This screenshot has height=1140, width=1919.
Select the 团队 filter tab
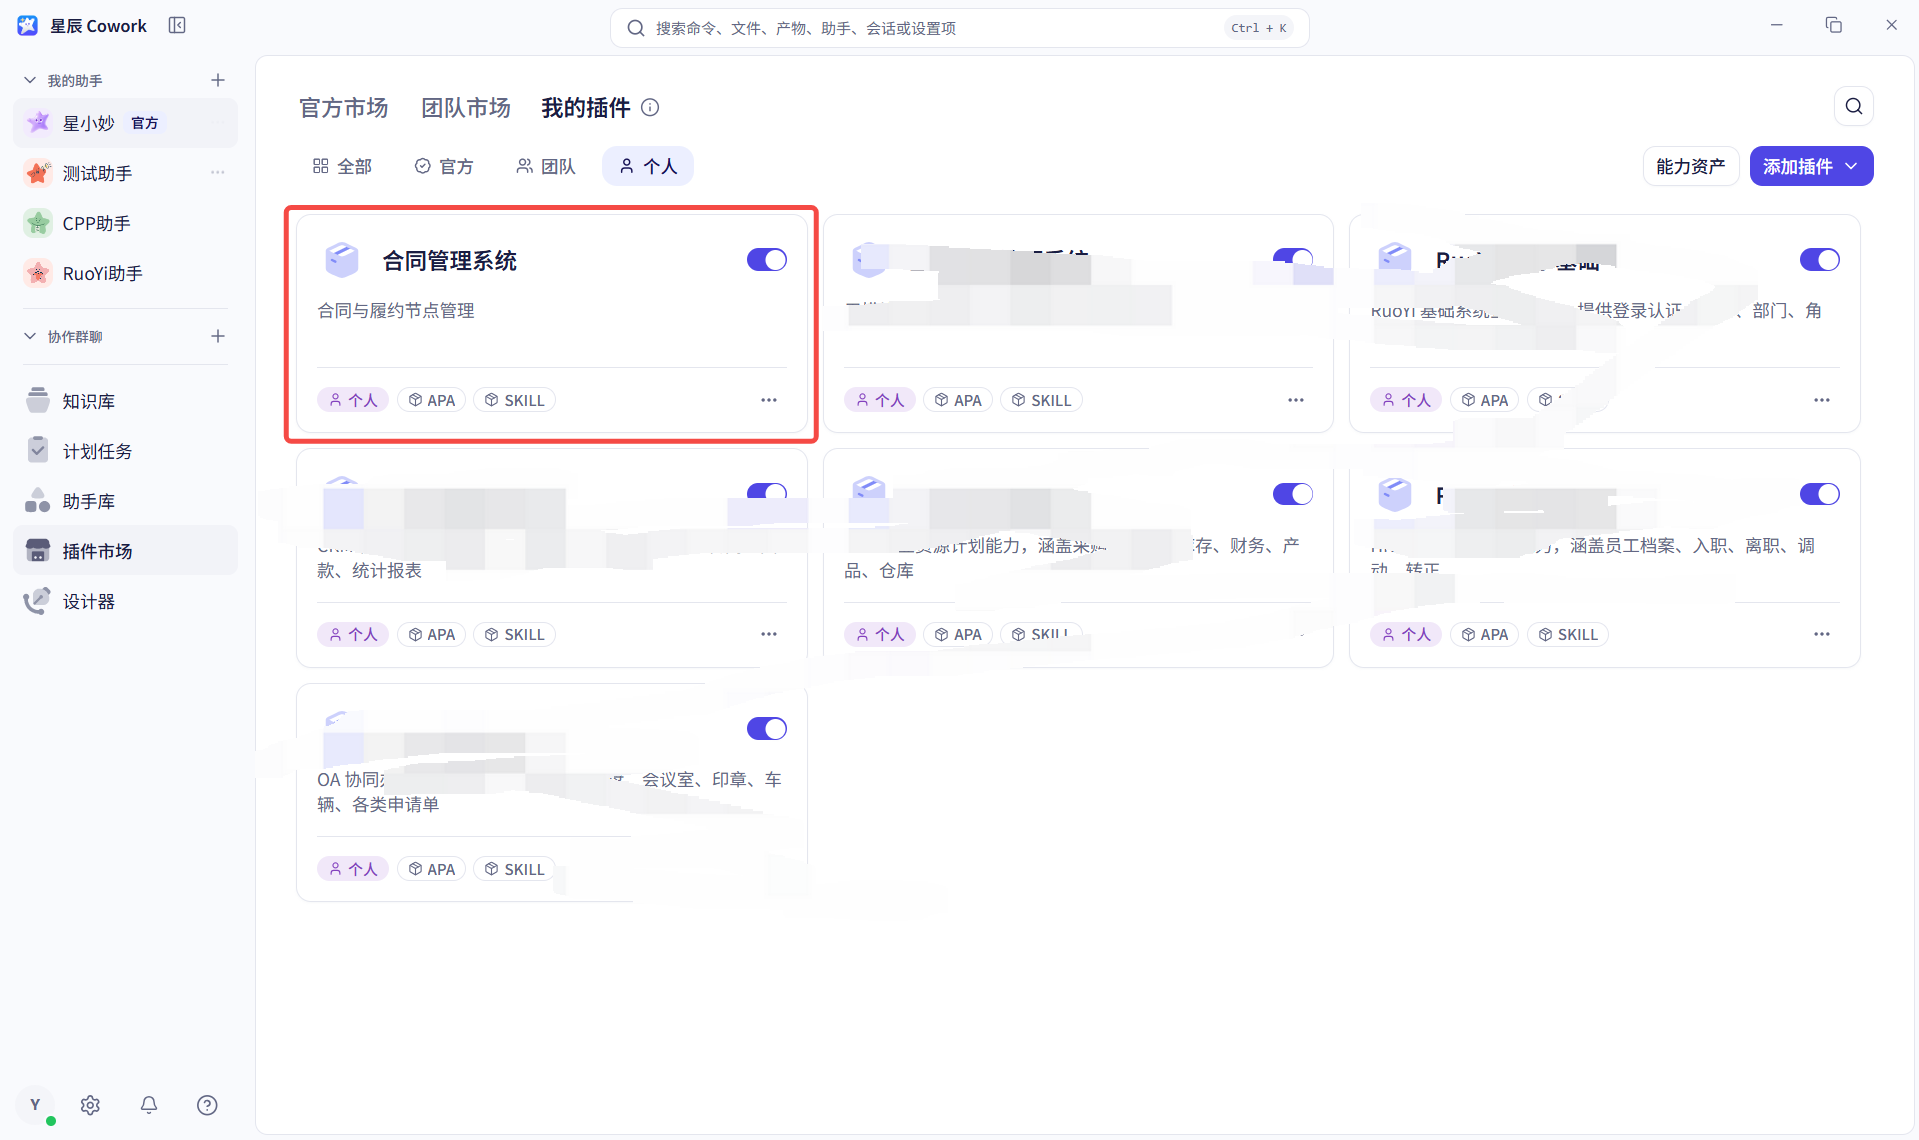click(x=546, y=166)
